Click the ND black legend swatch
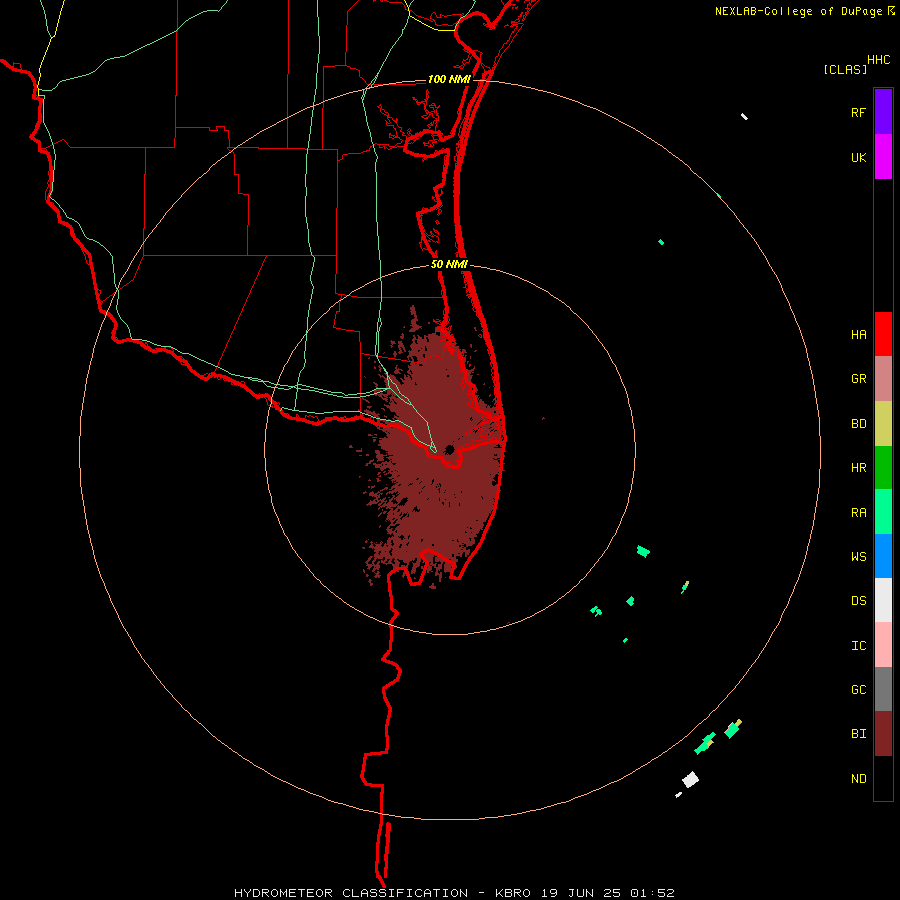 [x=883, y=778]
